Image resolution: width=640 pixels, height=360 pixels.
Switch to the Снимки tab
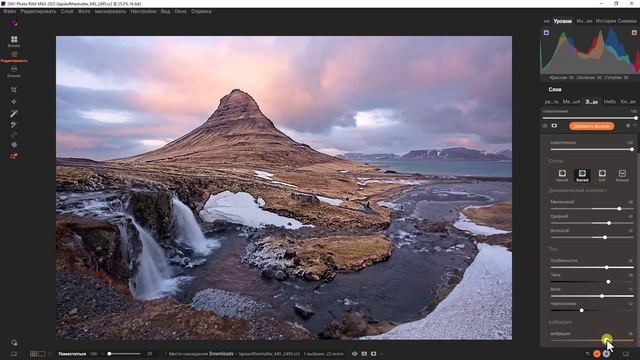[x=627, y=21]
